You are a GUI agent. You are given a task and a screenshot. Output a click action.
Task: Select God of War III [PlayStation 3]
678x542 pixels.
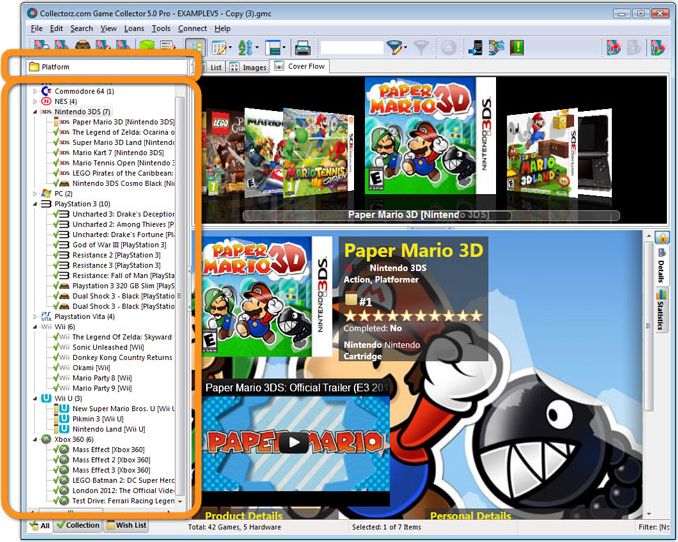119,245
